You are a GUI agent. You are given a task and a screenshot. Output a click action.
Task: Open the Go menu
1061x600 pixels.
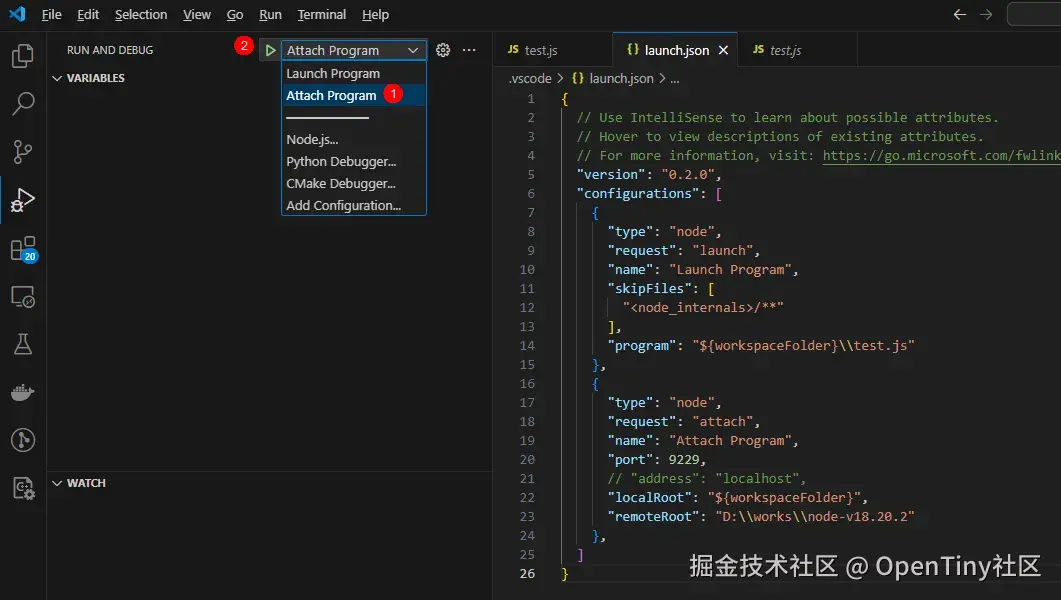(235, 14)
